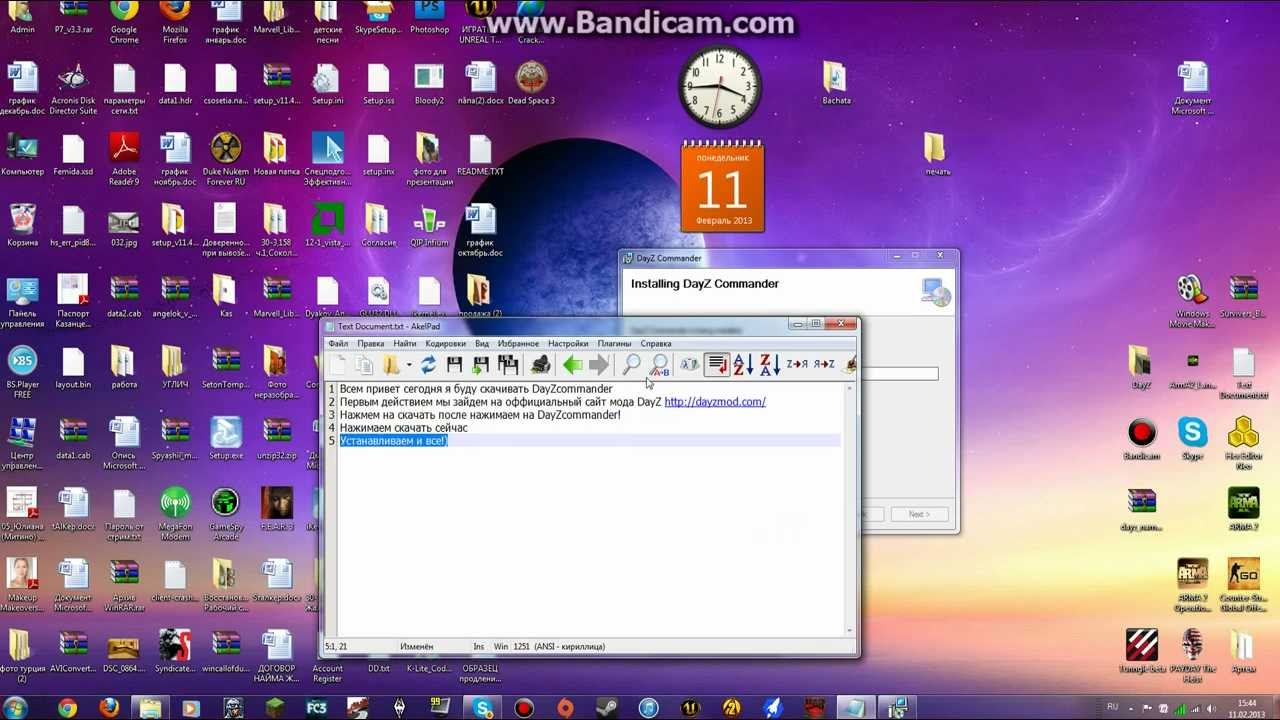The width and height of the screenshot is (1280, 720).
Task: Open the Кодировки menu
Action: click(x=446, y=343)
